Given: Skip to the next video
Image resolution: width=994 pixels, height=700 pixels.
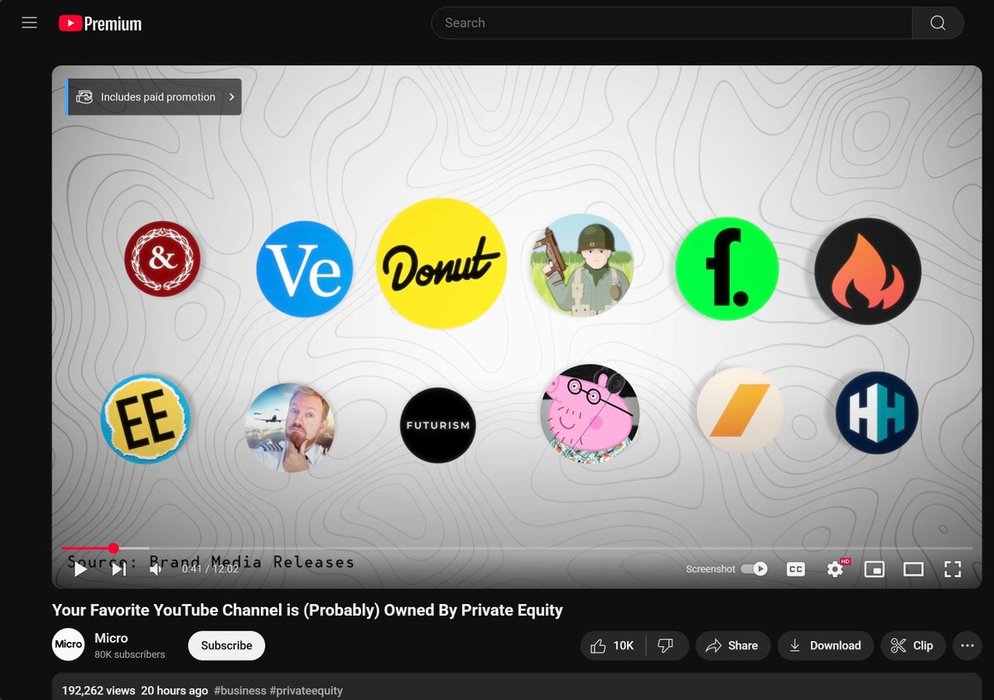Looking at the screenshot, I should pos(119,569).
